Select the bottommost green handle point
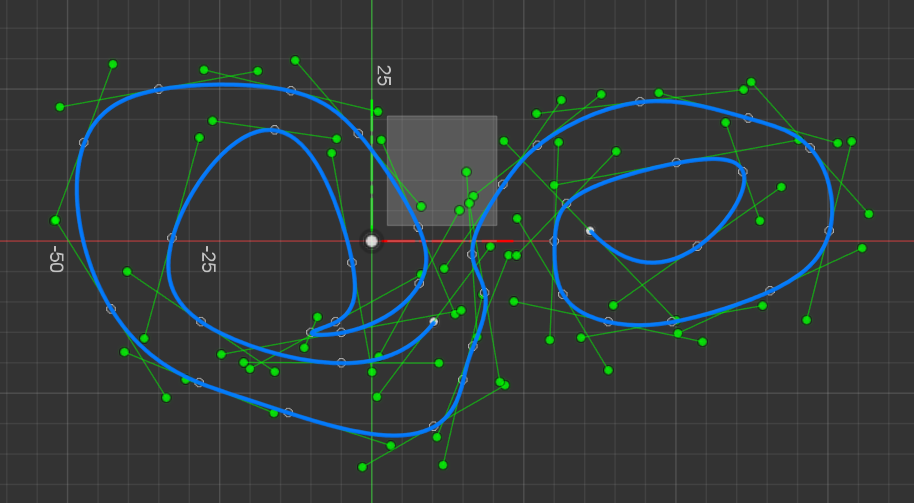Image resolution: width=914 pixels, height=503 pixels. [x=362, y=467]
